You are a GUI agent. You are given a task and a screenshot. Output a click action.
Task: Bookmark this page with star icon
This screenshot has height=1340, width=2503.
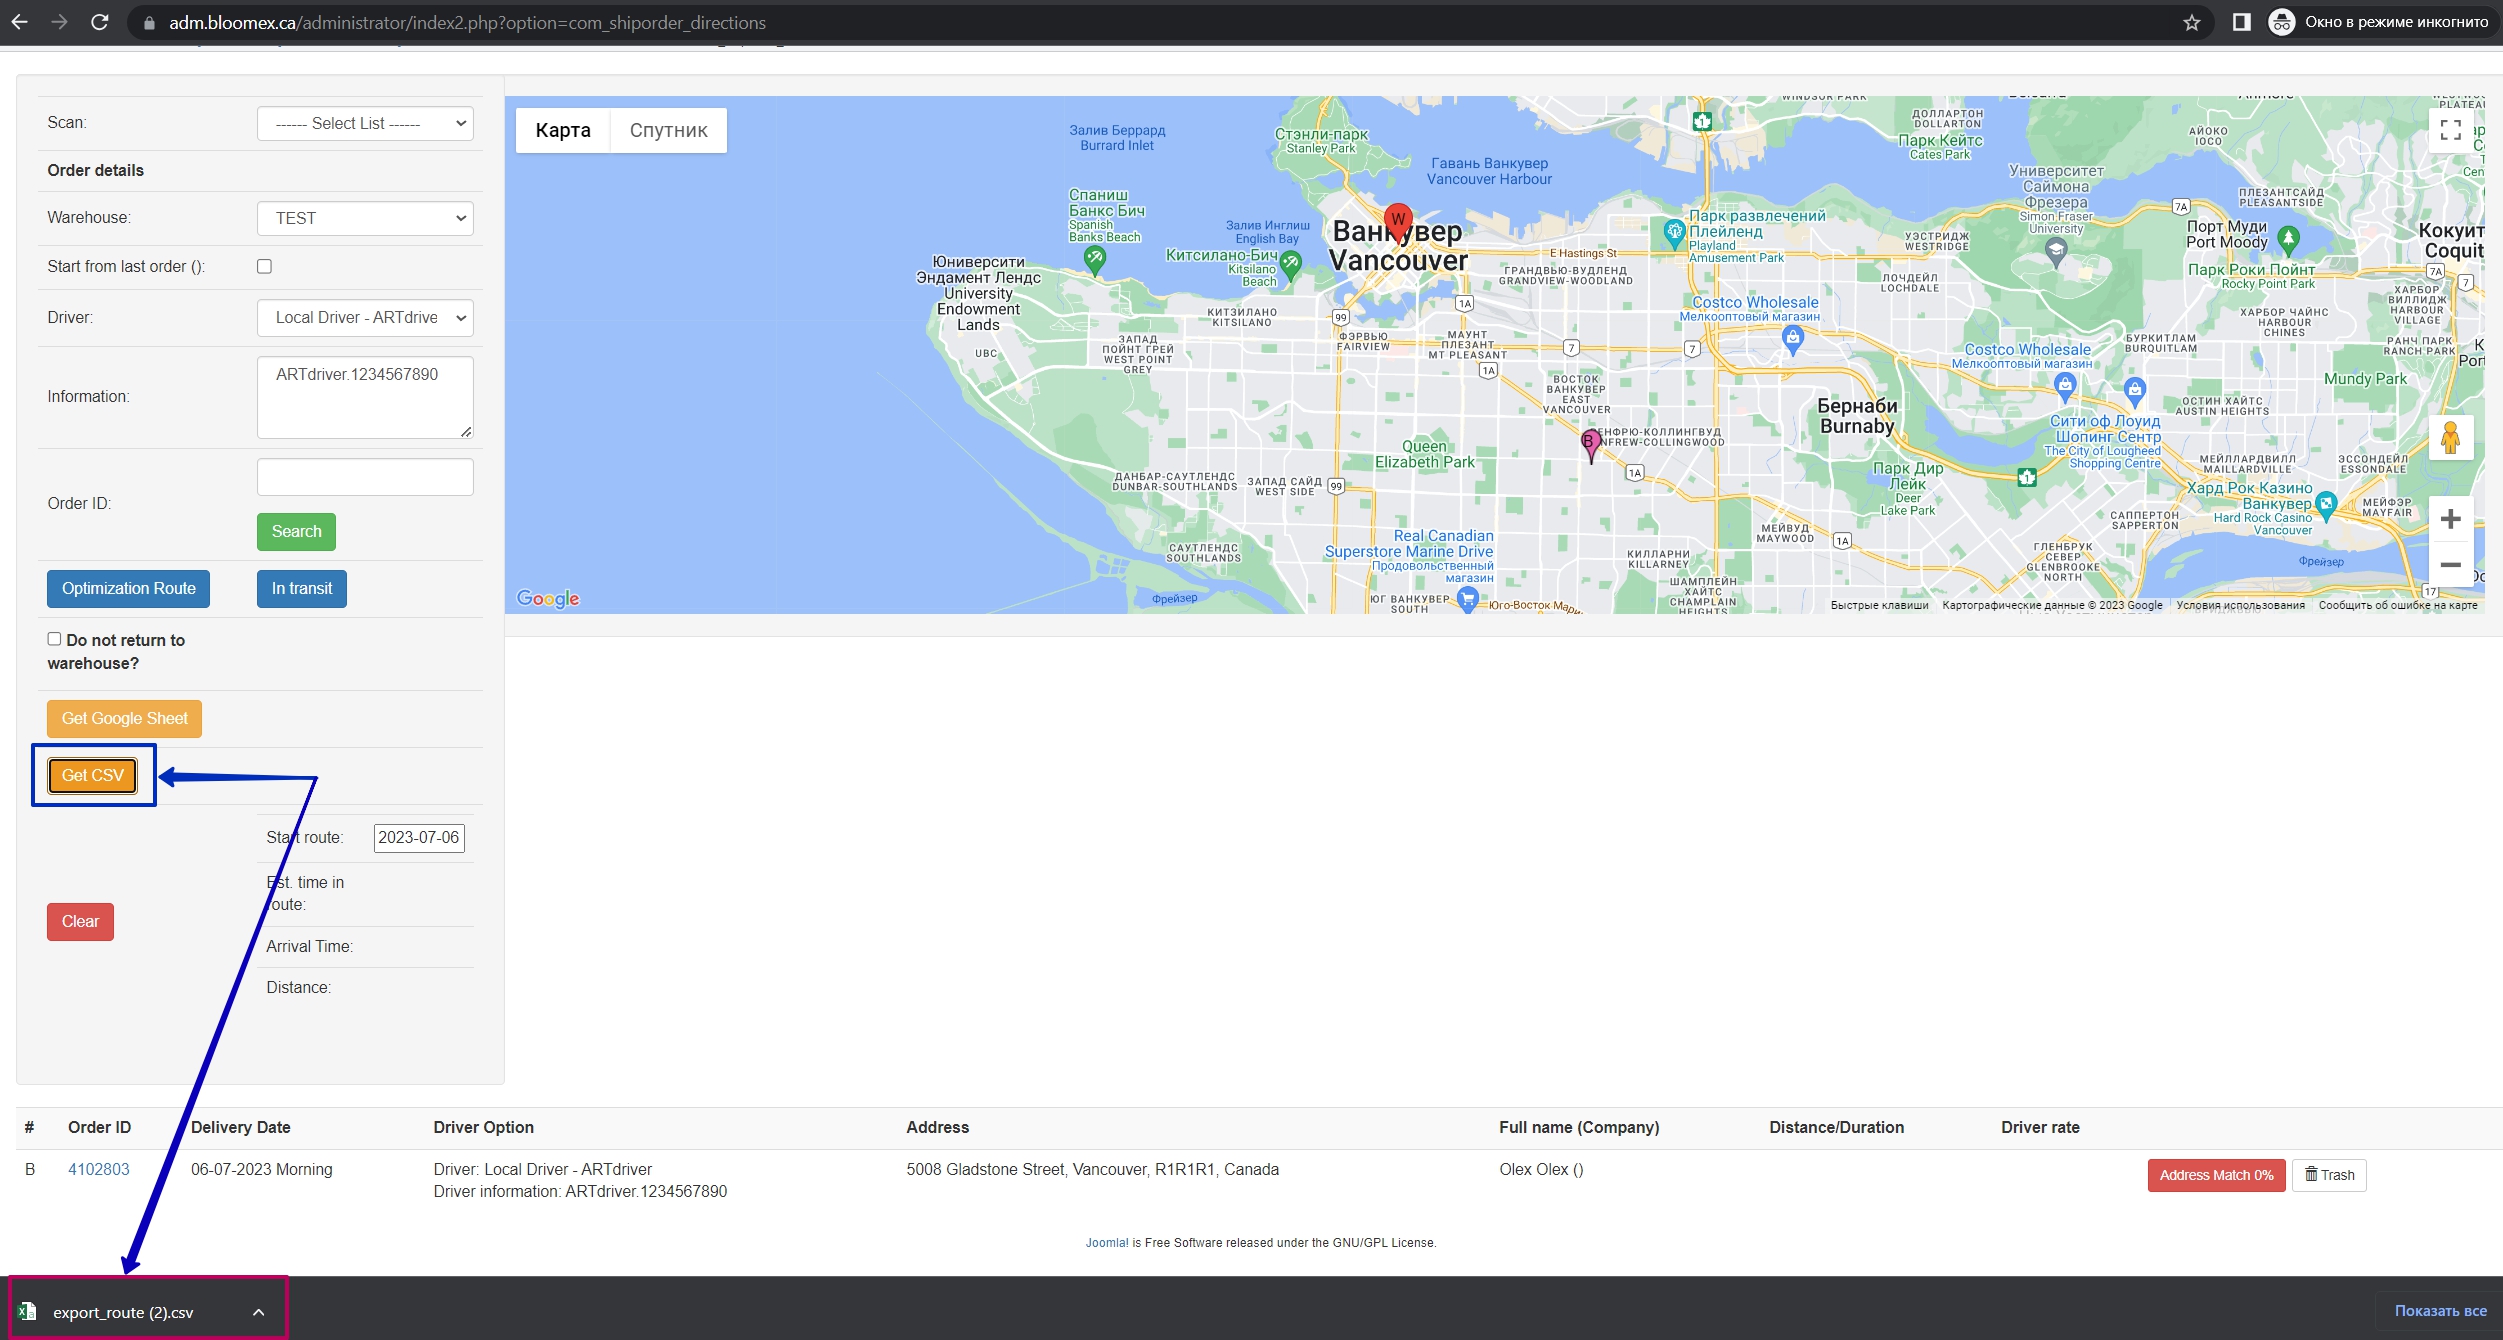click(2191, 22)
